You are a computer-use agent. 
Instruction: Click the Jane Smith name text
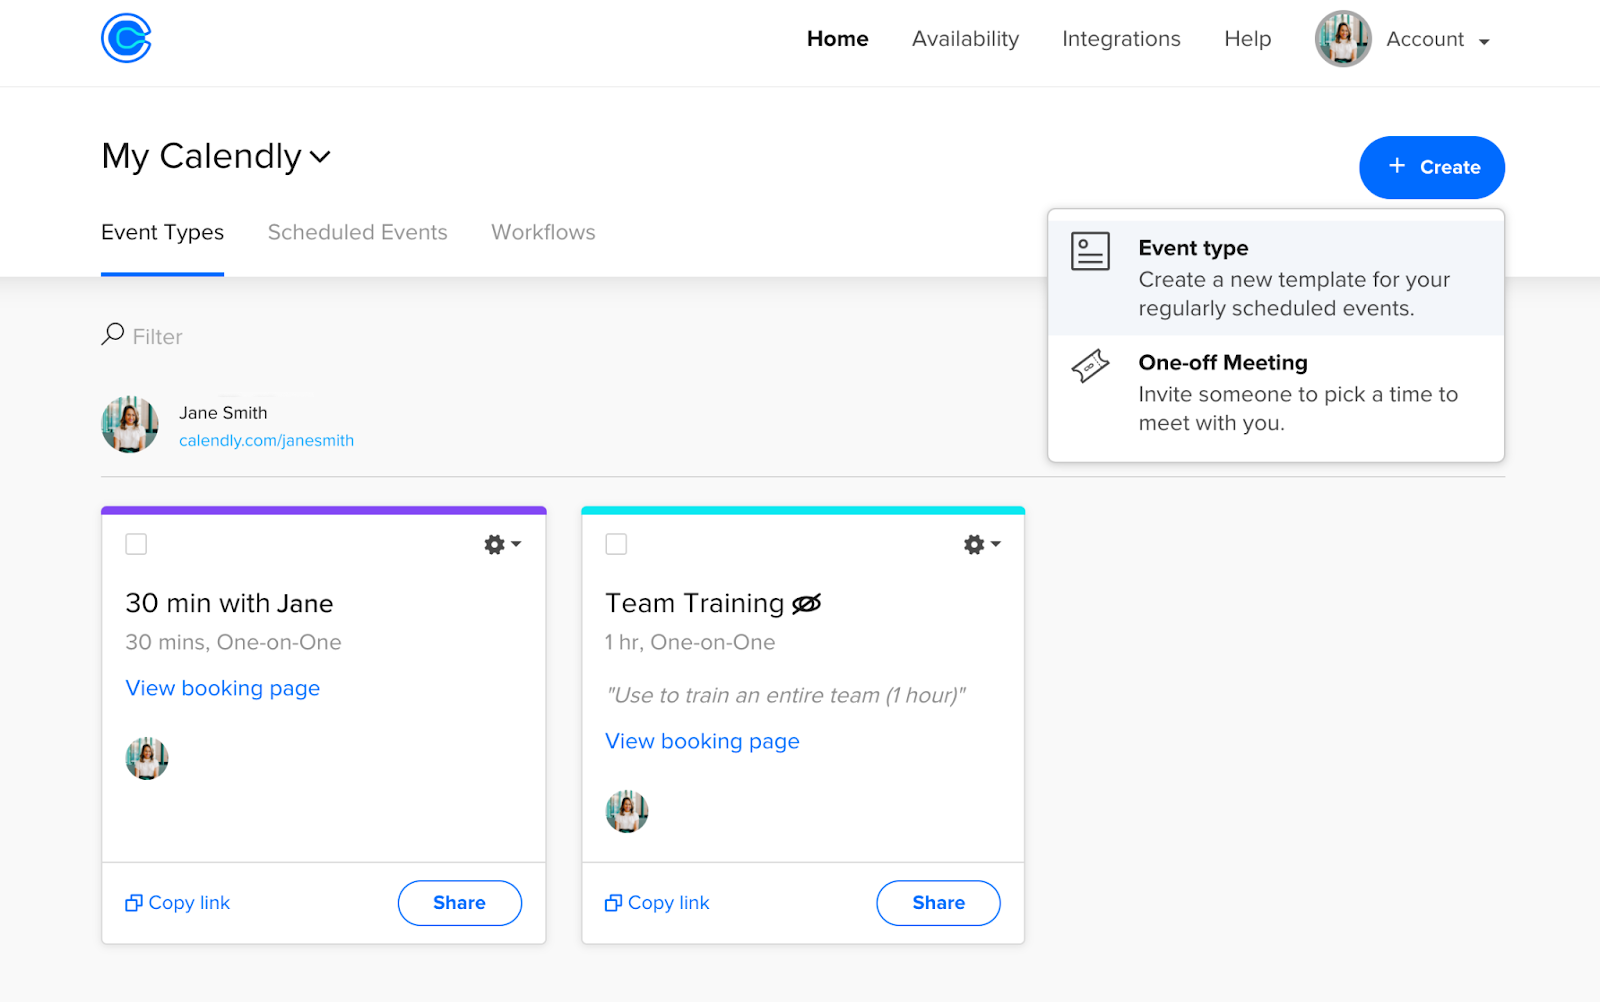point(223,413)
